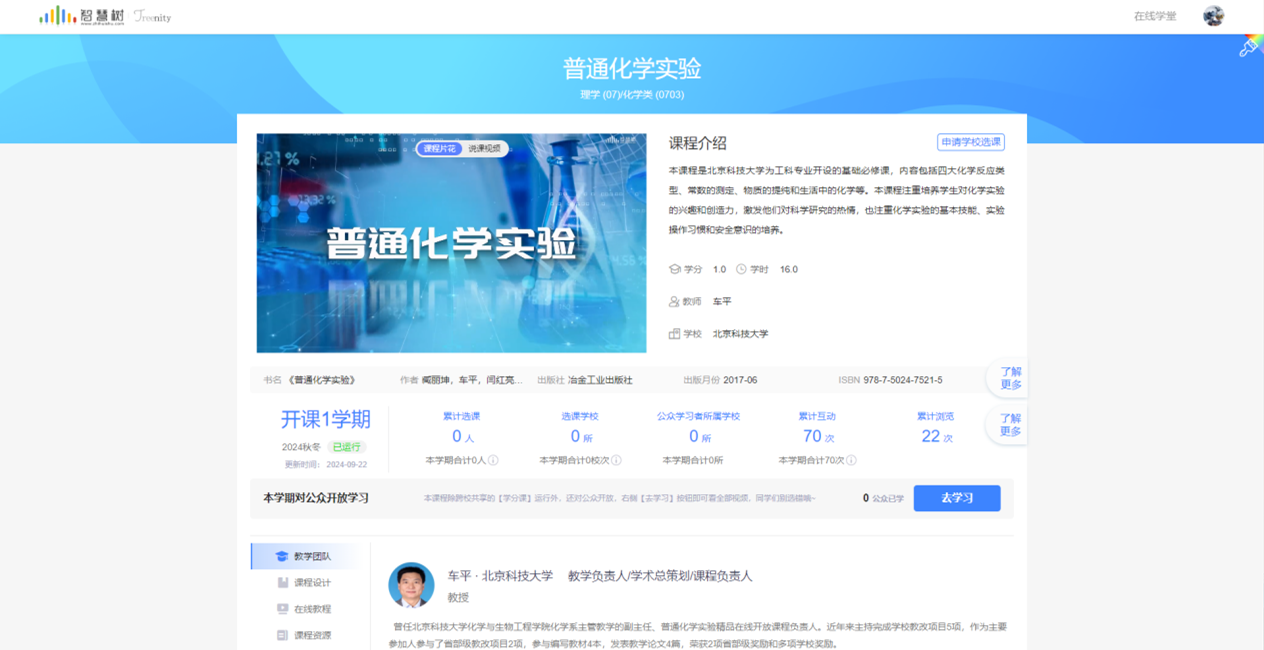Click info icon beside 本学期合计0人
The width and height of the screenshot is (1264, 650).
click(493, 461)
